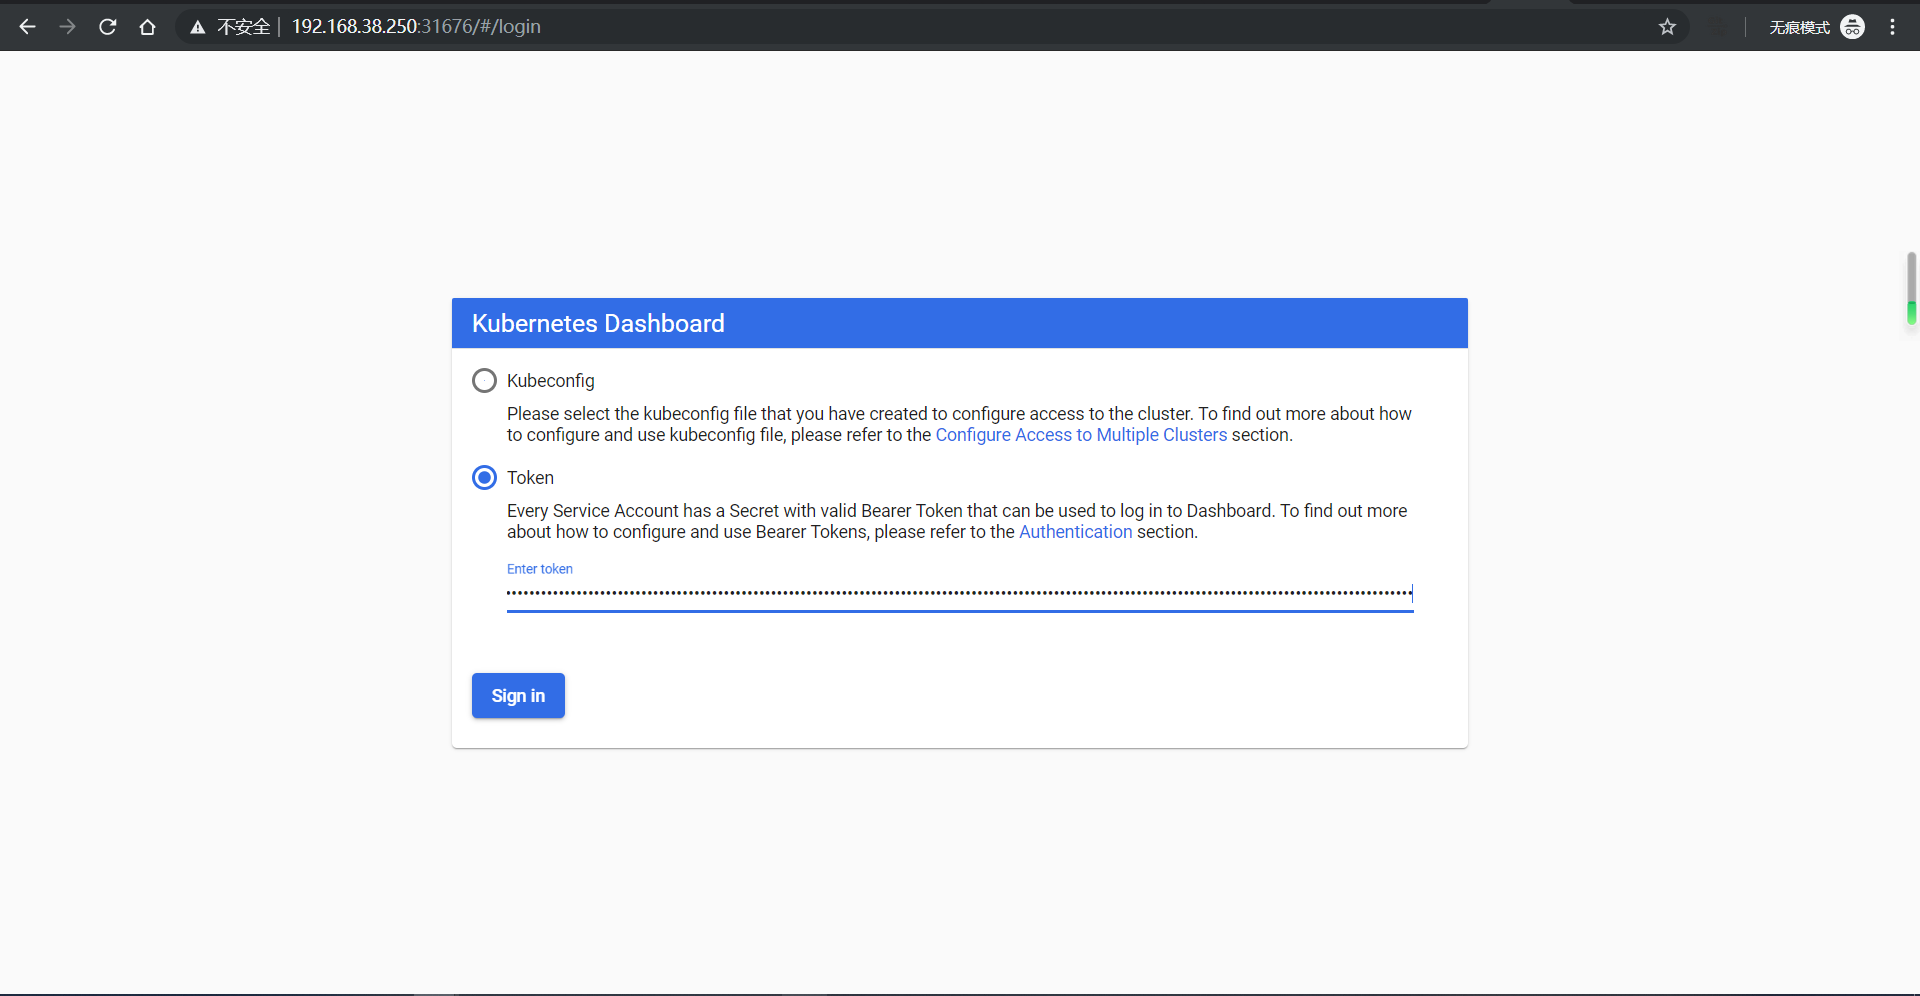Click the browser forward arrow
Viewport: 1920px width, 996px height.
(67, 27)
